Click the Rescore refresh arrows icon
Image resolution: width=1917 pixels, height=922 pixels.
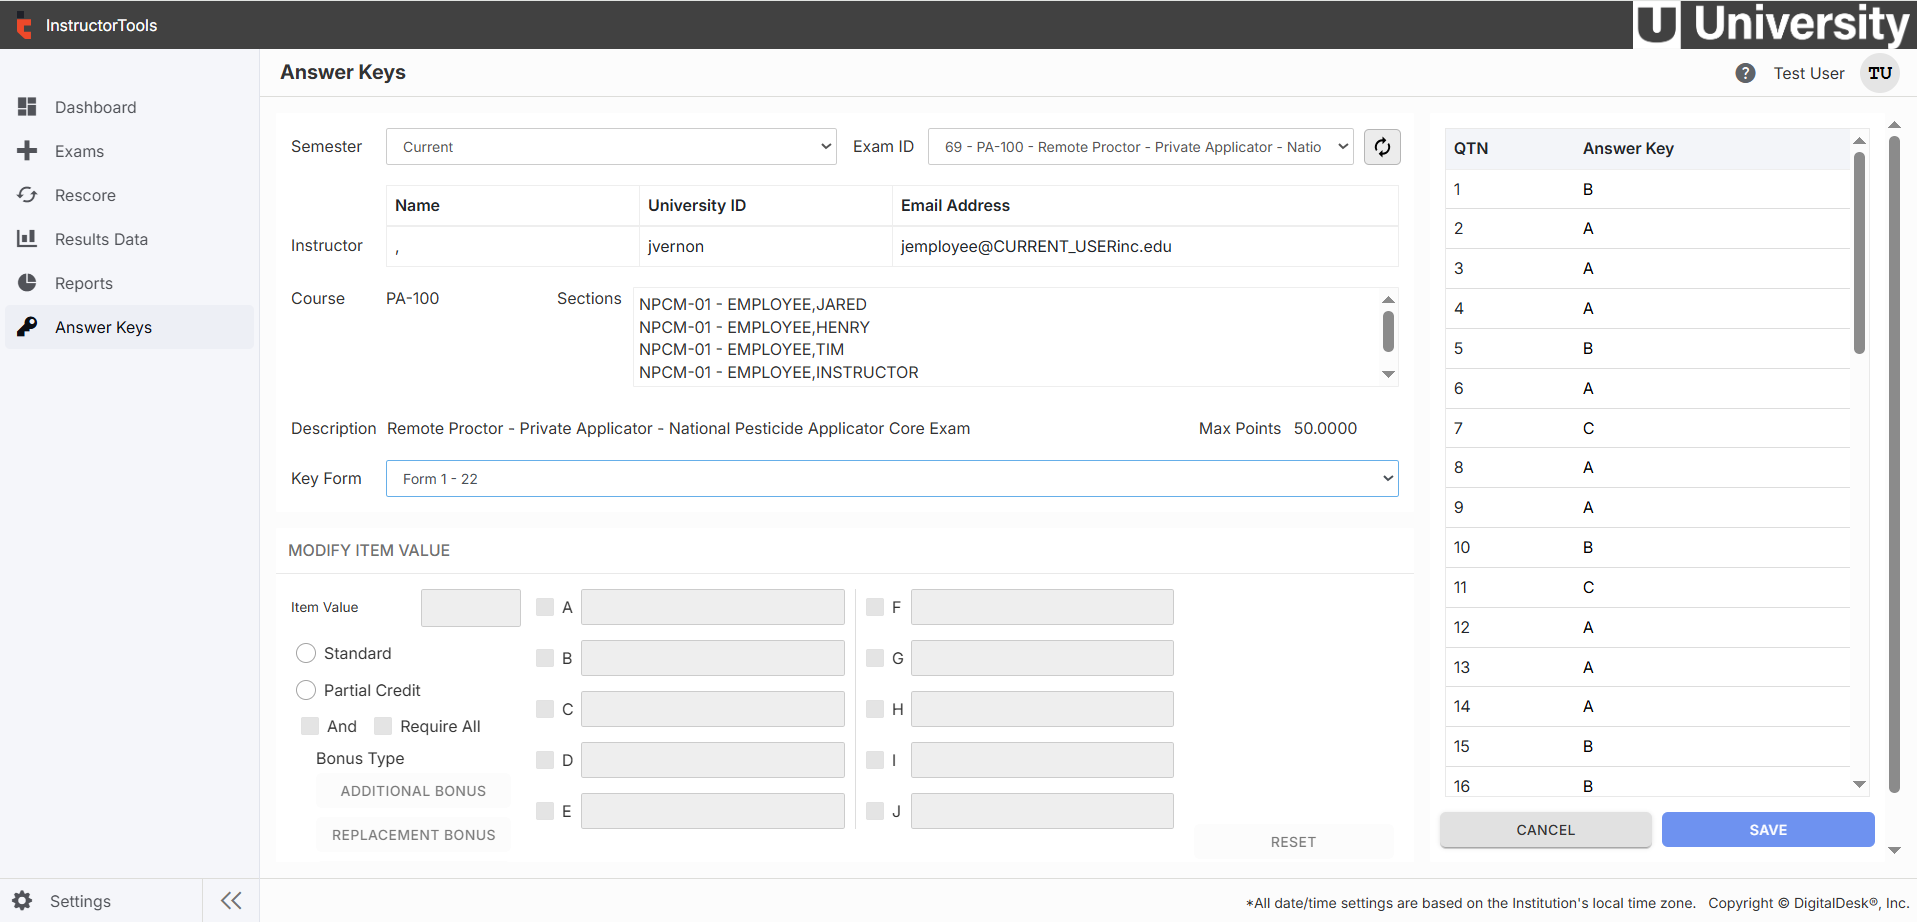(x=27, y=195)
